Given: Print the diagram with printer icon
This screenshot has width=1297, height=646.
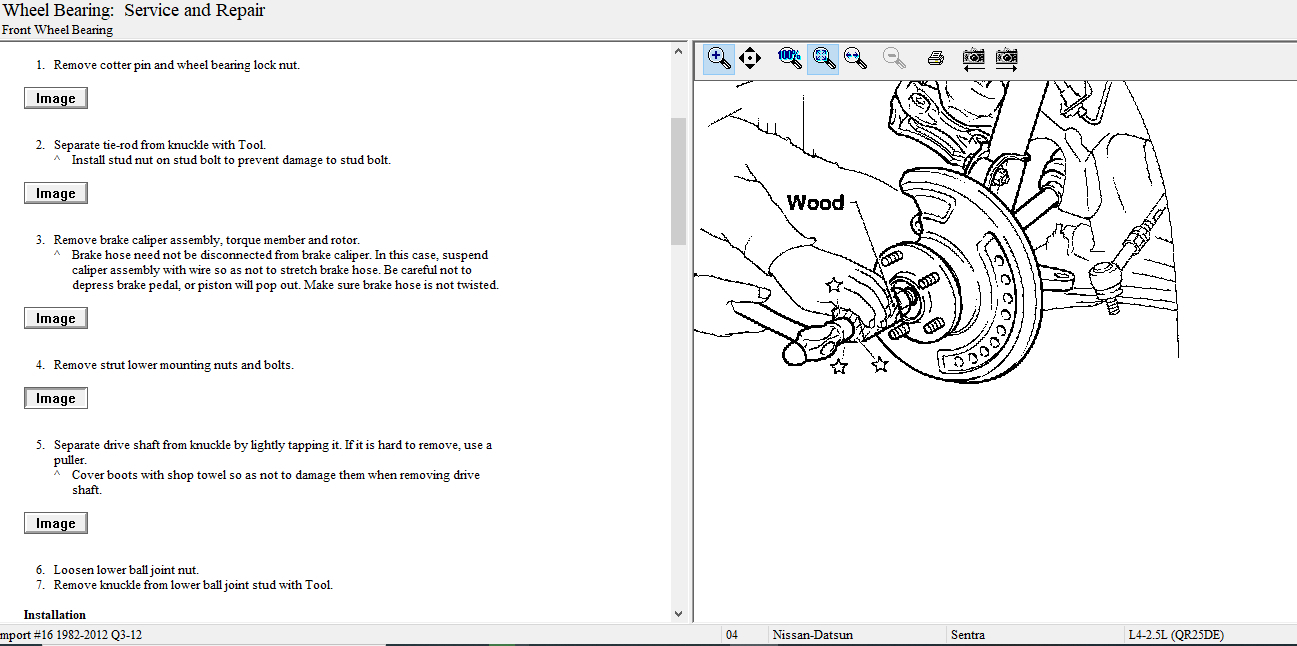Looking at the screenshot, I should (936, 58).
